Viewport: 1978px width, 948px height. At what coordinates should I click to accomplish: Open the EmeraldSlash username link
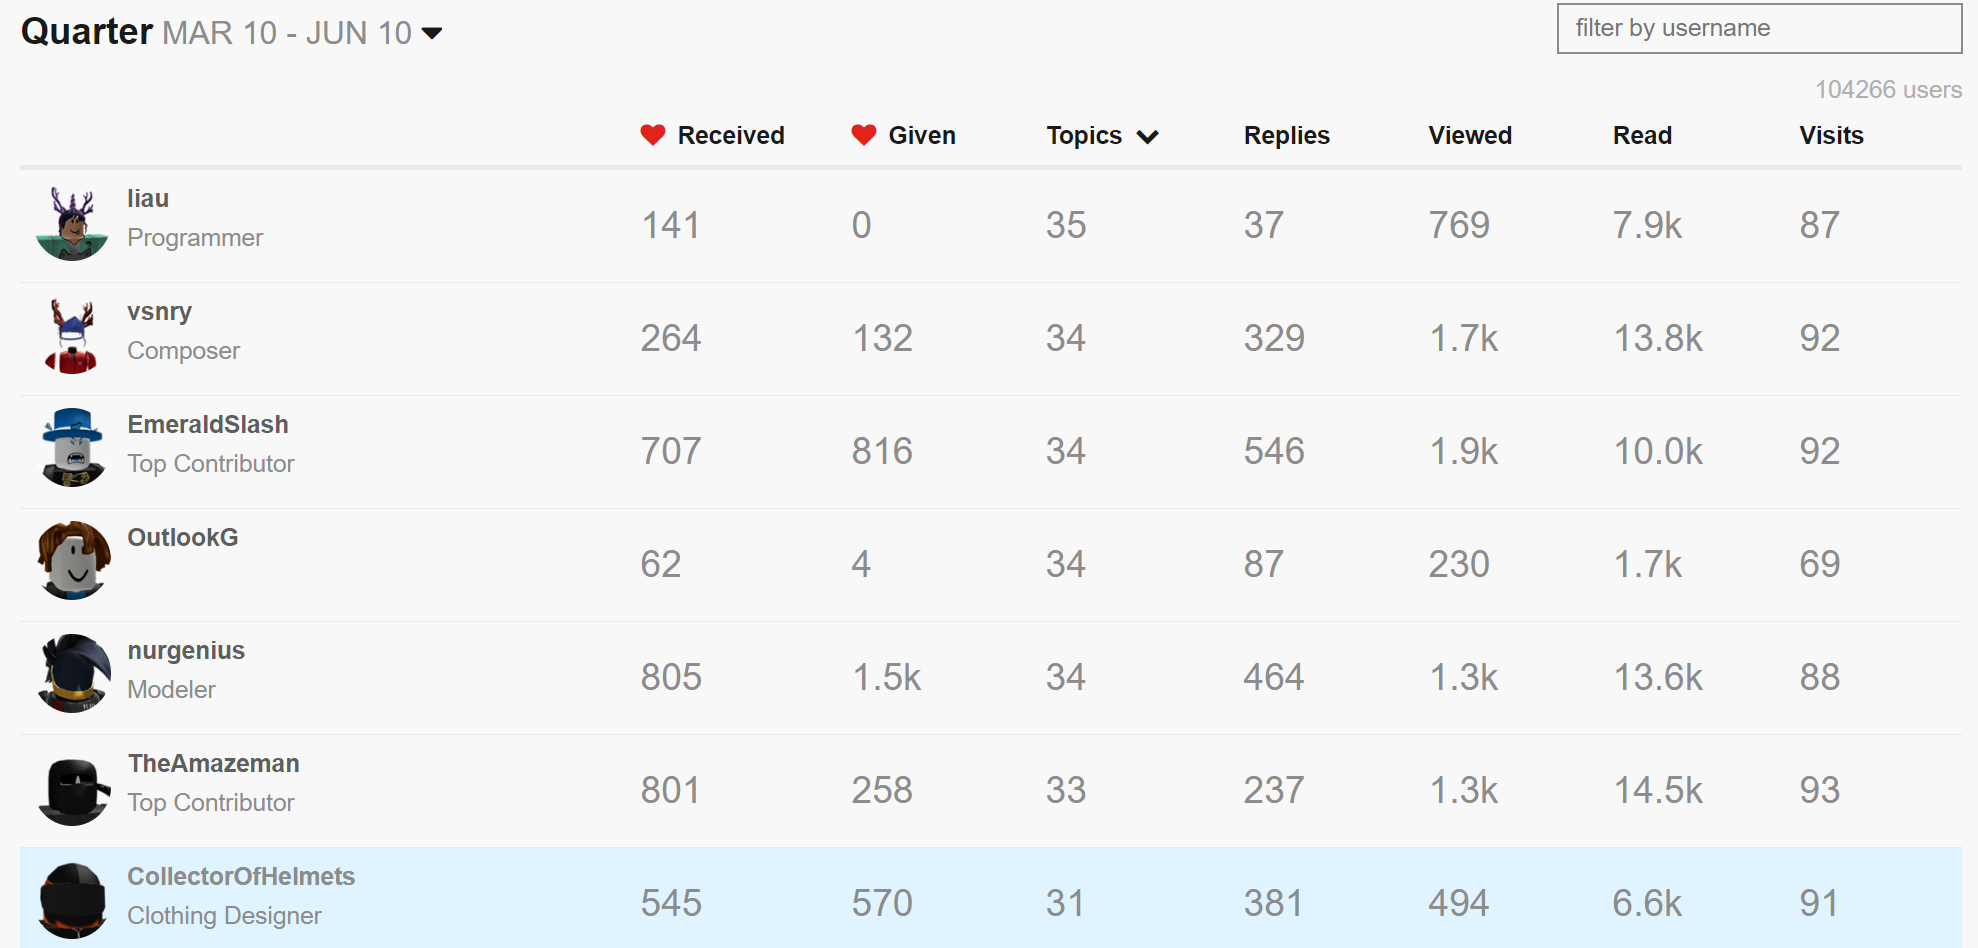click(x=208, y=424)
